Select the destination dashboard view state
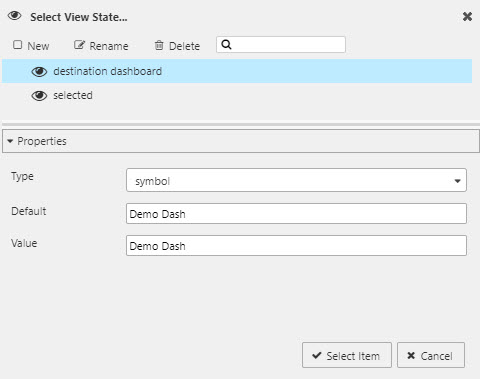Viewport: 480px width, 379px height. pyautogui.click(x=237, y=71)
